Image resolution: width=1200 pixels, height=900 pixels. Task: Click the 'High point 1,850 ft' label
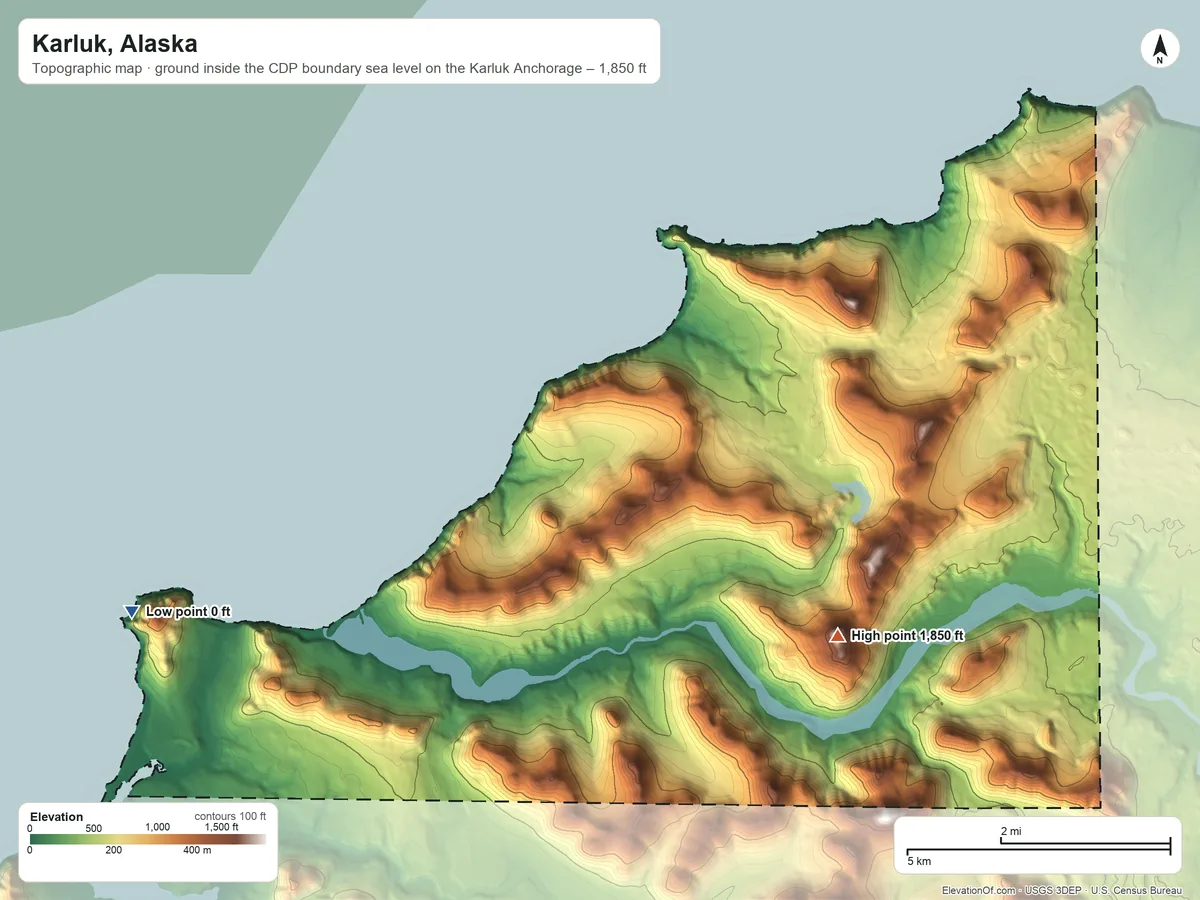(x=907, y=635)
